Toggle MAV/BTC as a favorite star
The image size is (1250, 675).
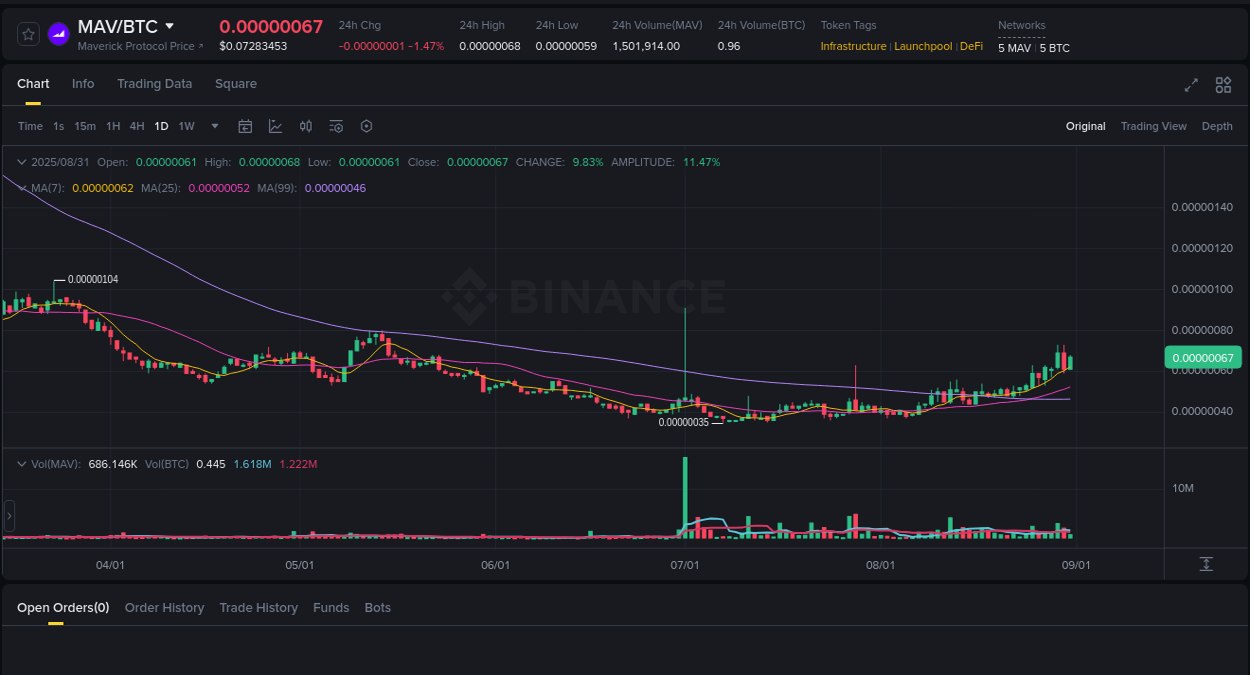click(x=28, y=33)
